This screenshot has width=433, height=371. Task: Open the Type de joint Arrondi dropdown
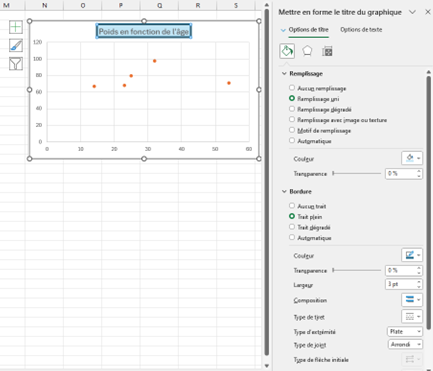point(405,344)
